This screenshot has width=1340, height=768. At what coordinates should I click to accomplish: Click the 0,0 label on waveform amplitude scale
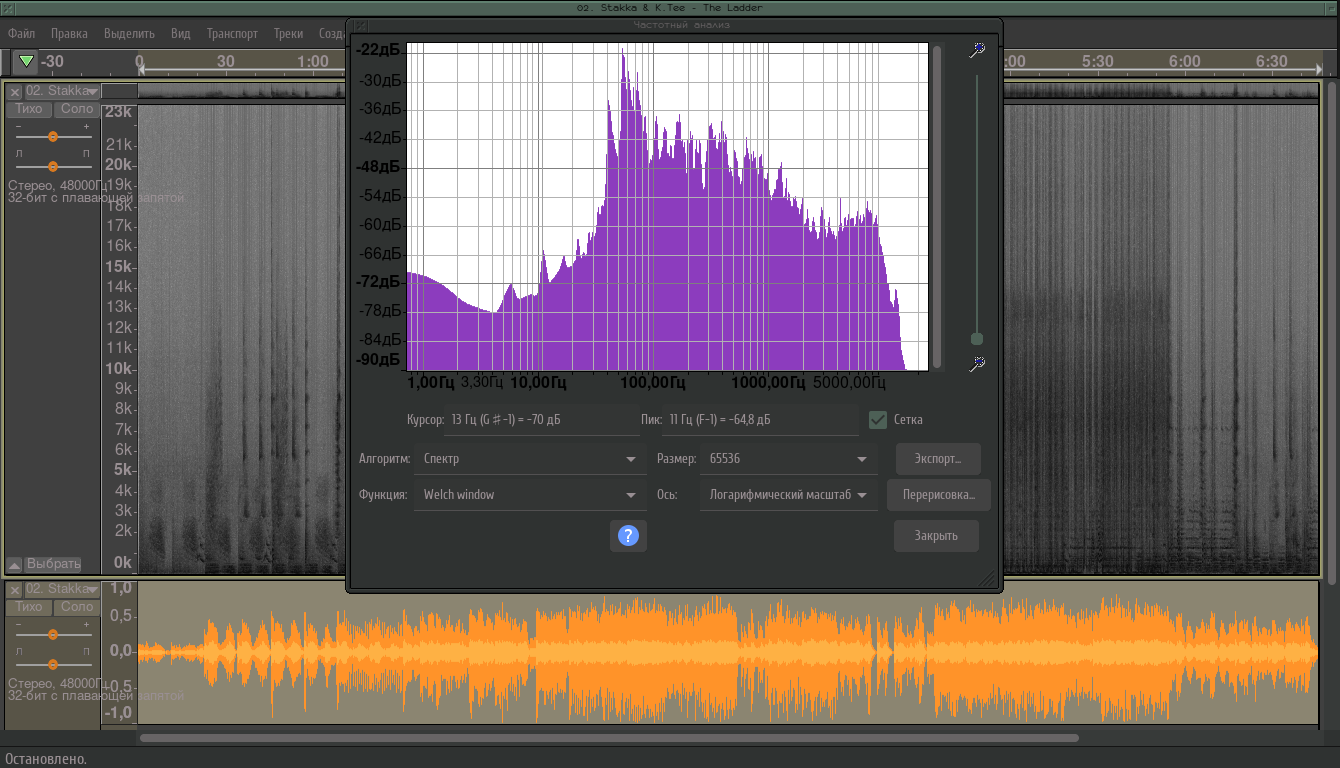121,651
